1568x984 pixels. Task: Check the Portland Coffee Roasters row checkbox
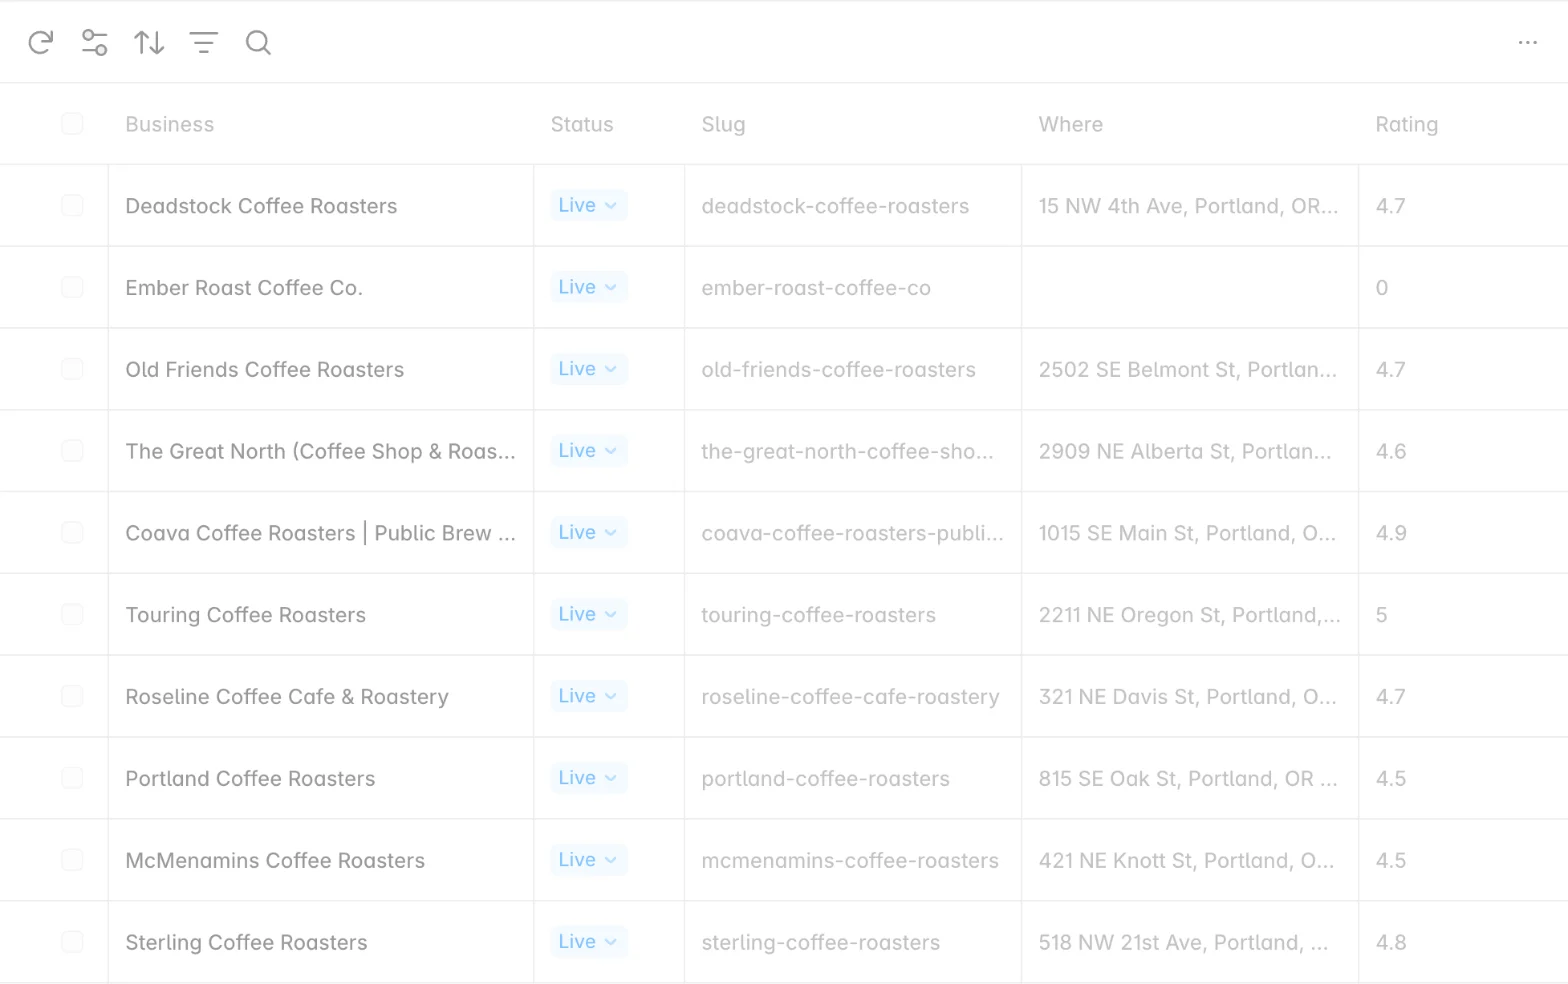tap(72, 778)
